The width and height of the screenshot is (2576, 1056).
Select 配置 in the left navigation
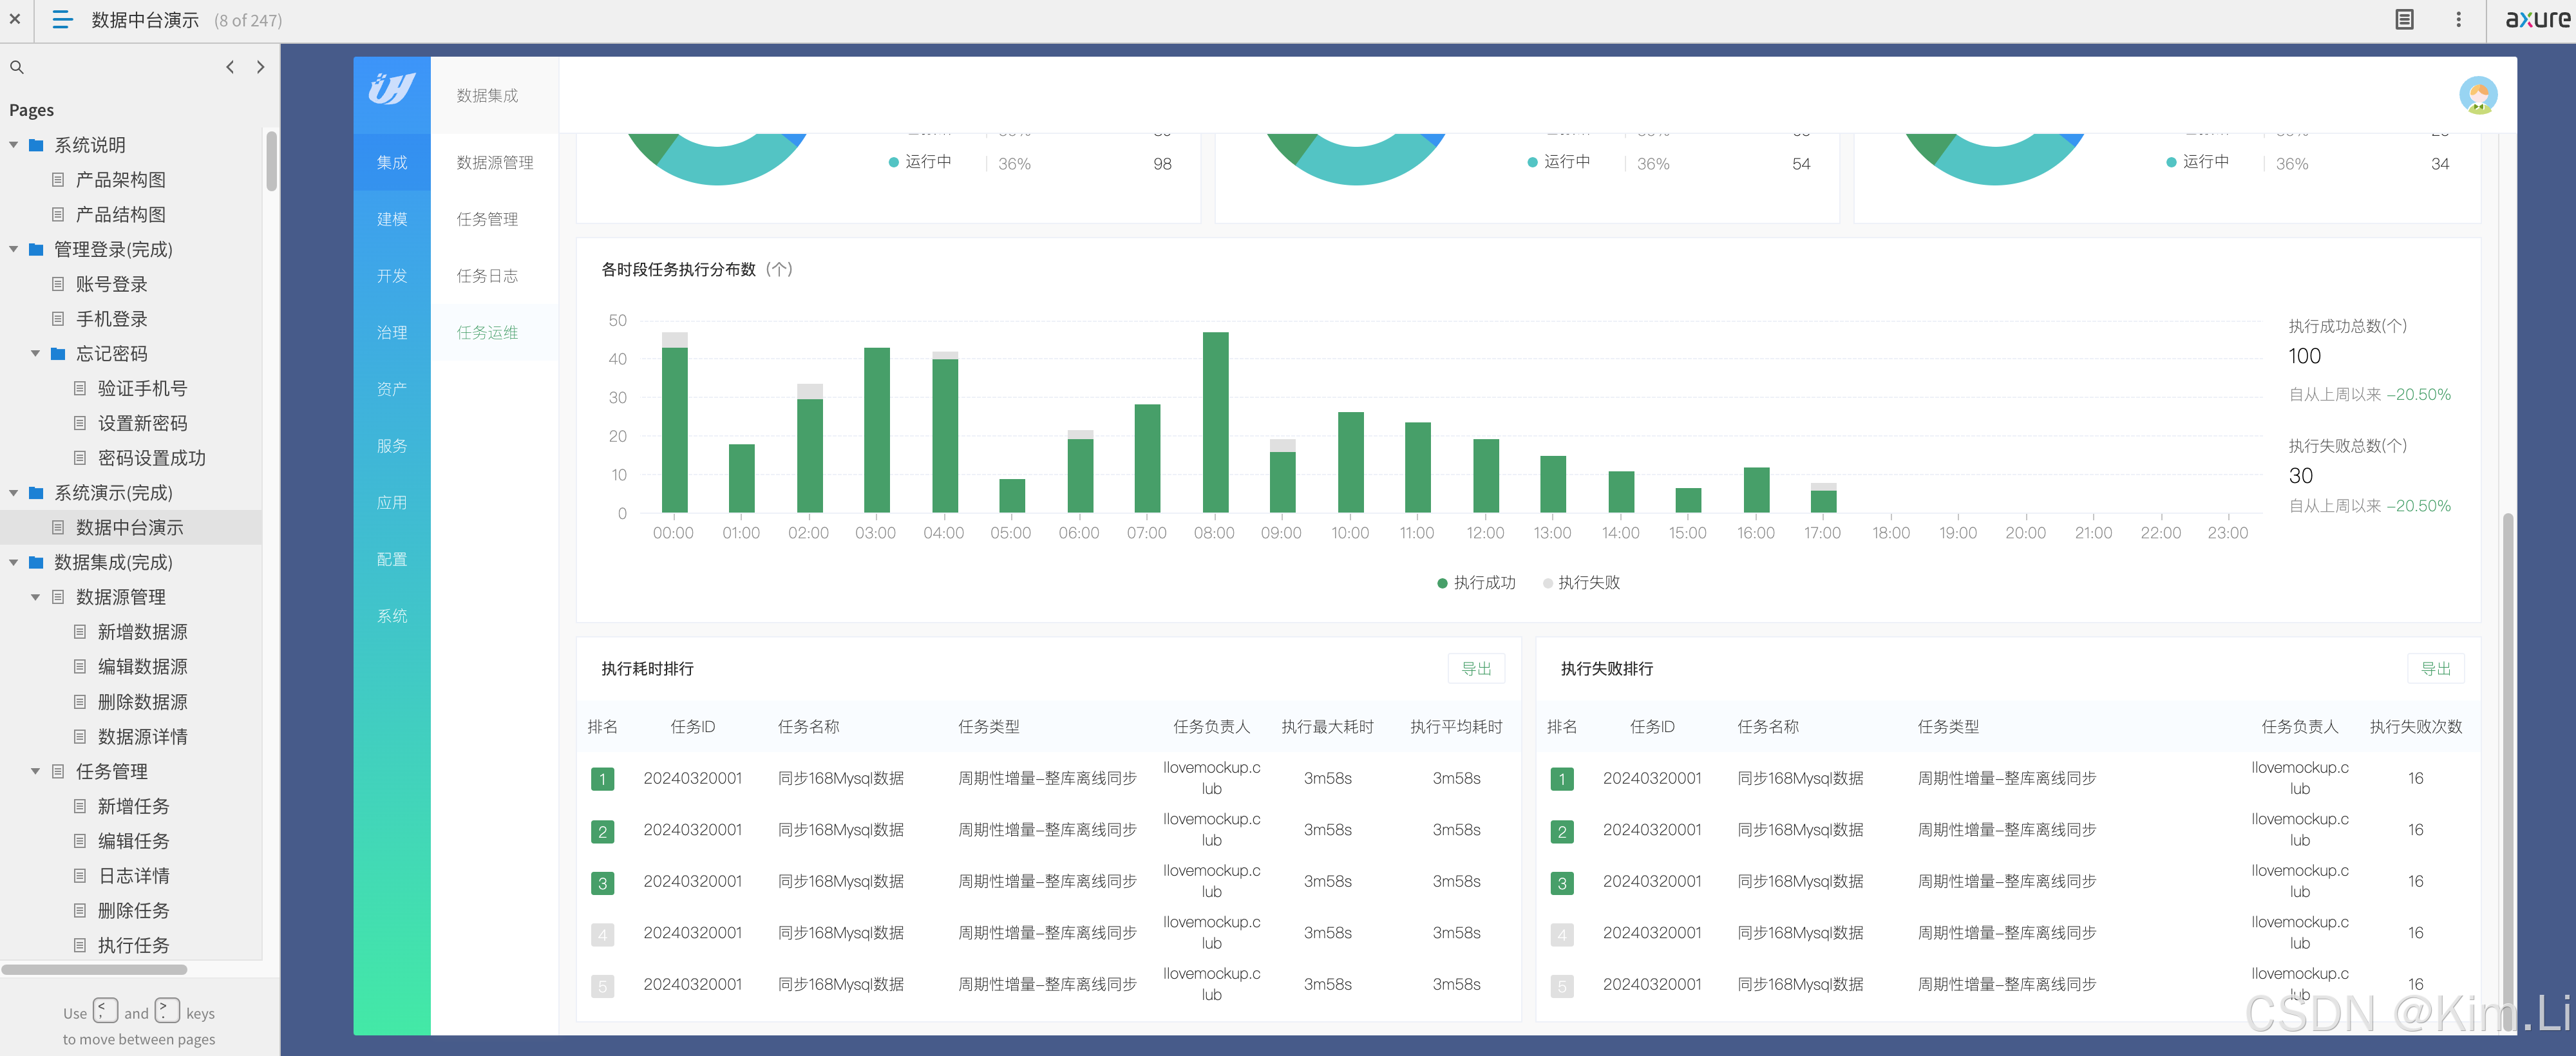392,559
